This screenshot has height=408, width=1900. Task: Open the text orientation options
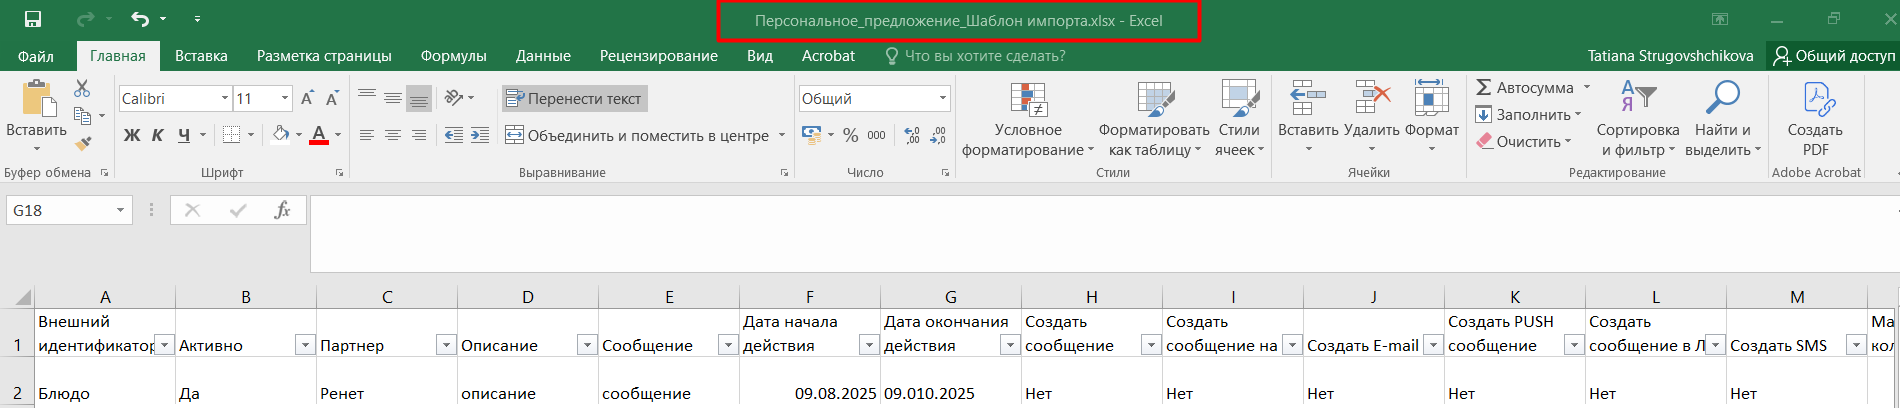point(459,98)
